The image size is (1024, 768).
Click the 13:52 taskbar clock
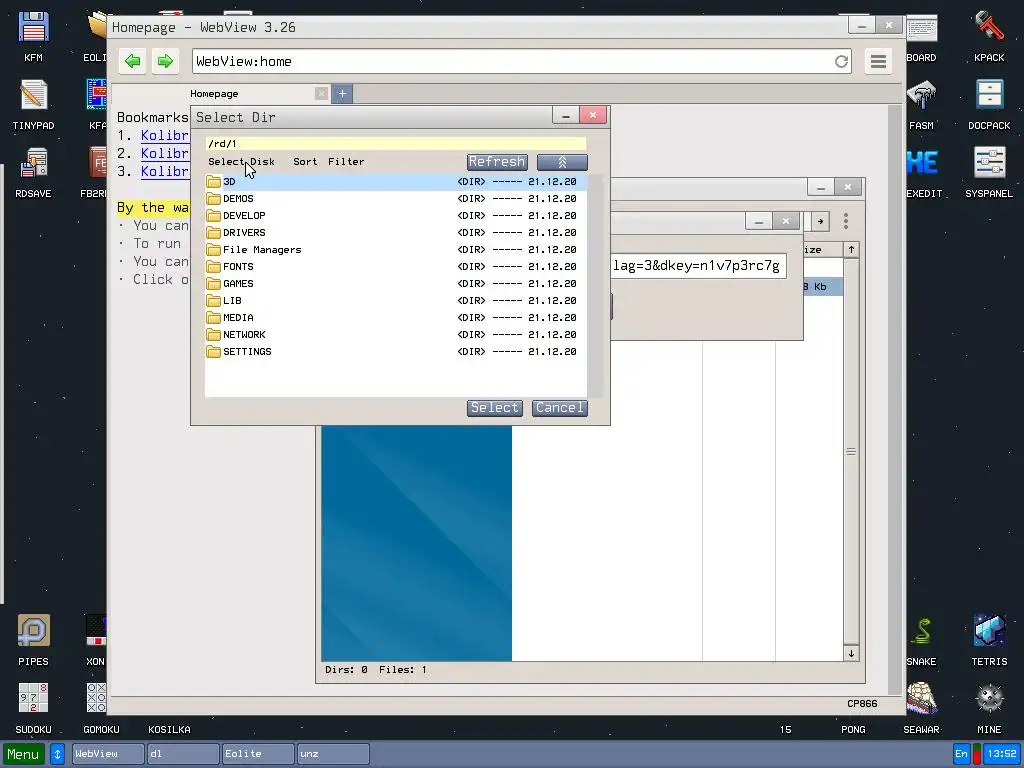pyautogui.click(x=1002, y=754)
